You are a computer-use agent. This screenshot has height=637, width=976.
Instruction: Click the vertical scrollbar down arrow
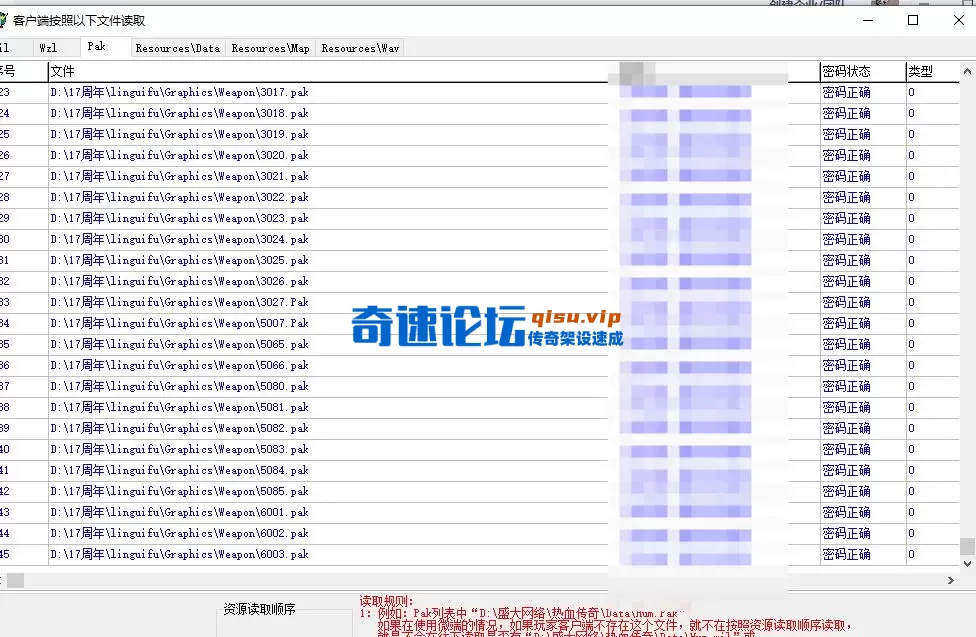[967, 564]
